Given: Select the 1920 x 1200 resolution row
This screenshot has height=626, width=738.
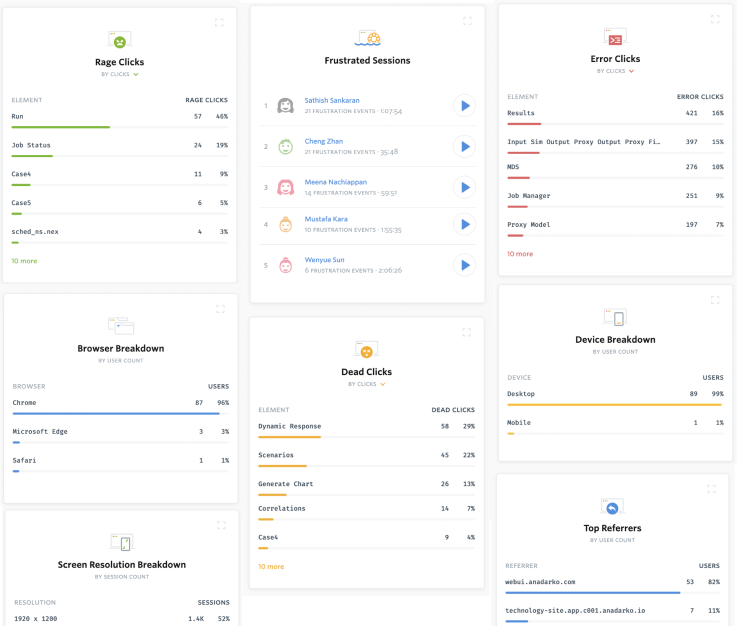Looking at the screenshot, I should (122, 618).
